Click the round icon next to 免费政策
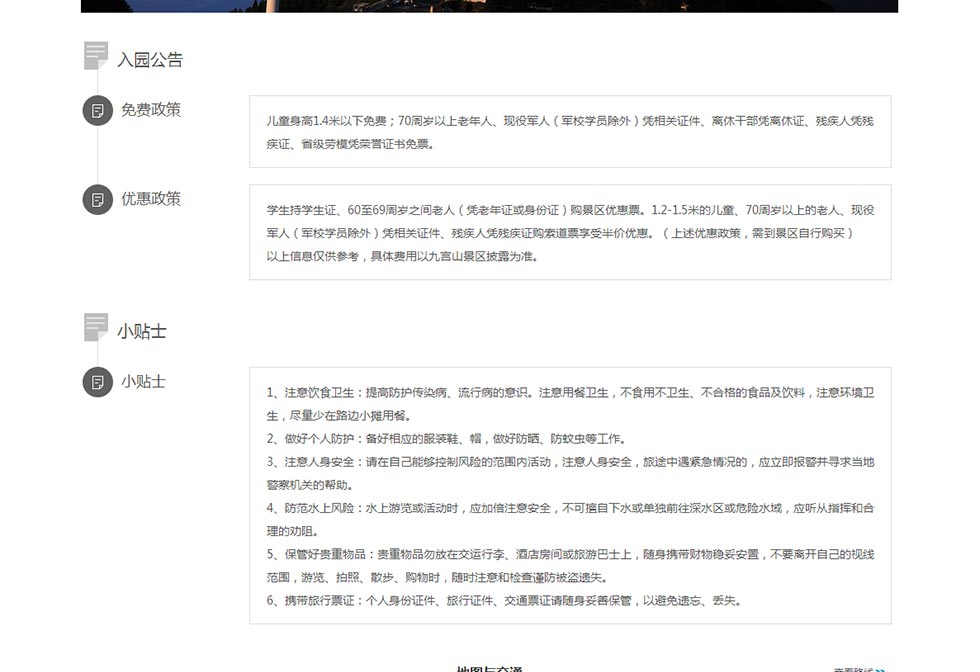Screen dimensions: 980x672 pyautogui.click(x=98, y=111)
